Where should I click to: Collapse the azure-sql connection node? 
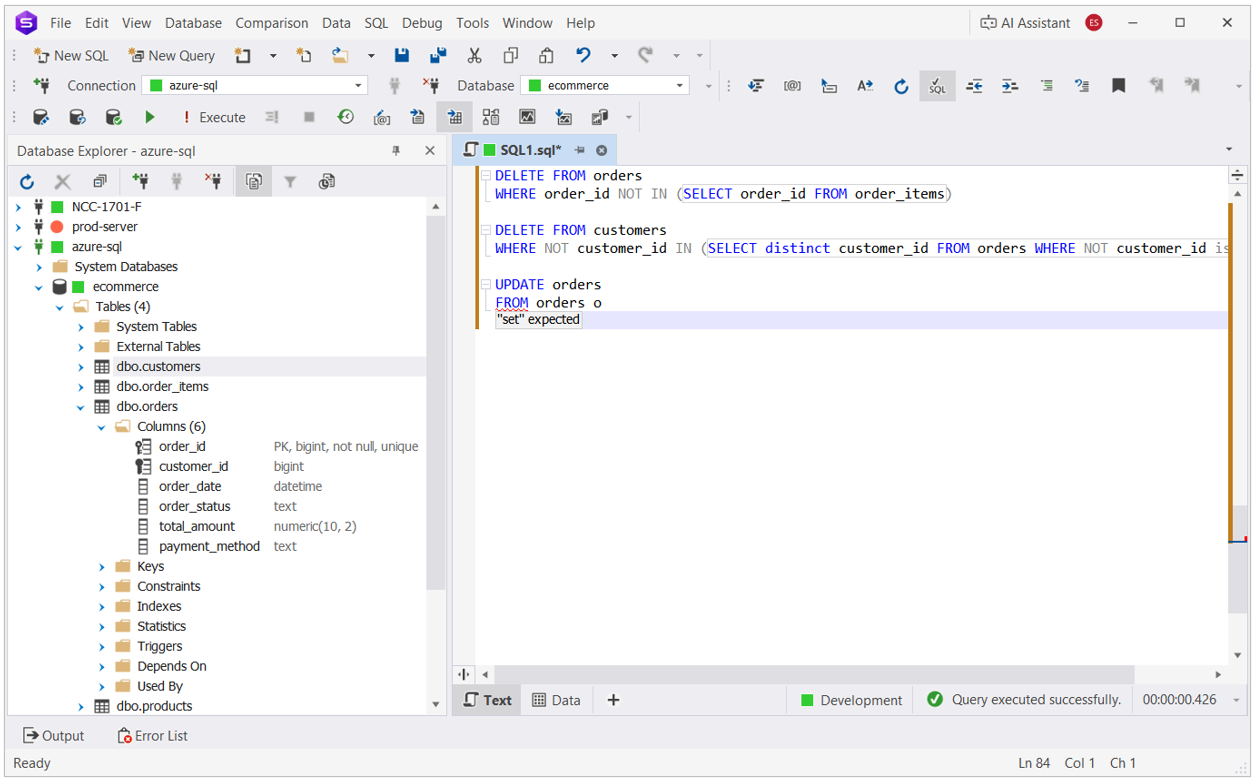click(18, 247)
